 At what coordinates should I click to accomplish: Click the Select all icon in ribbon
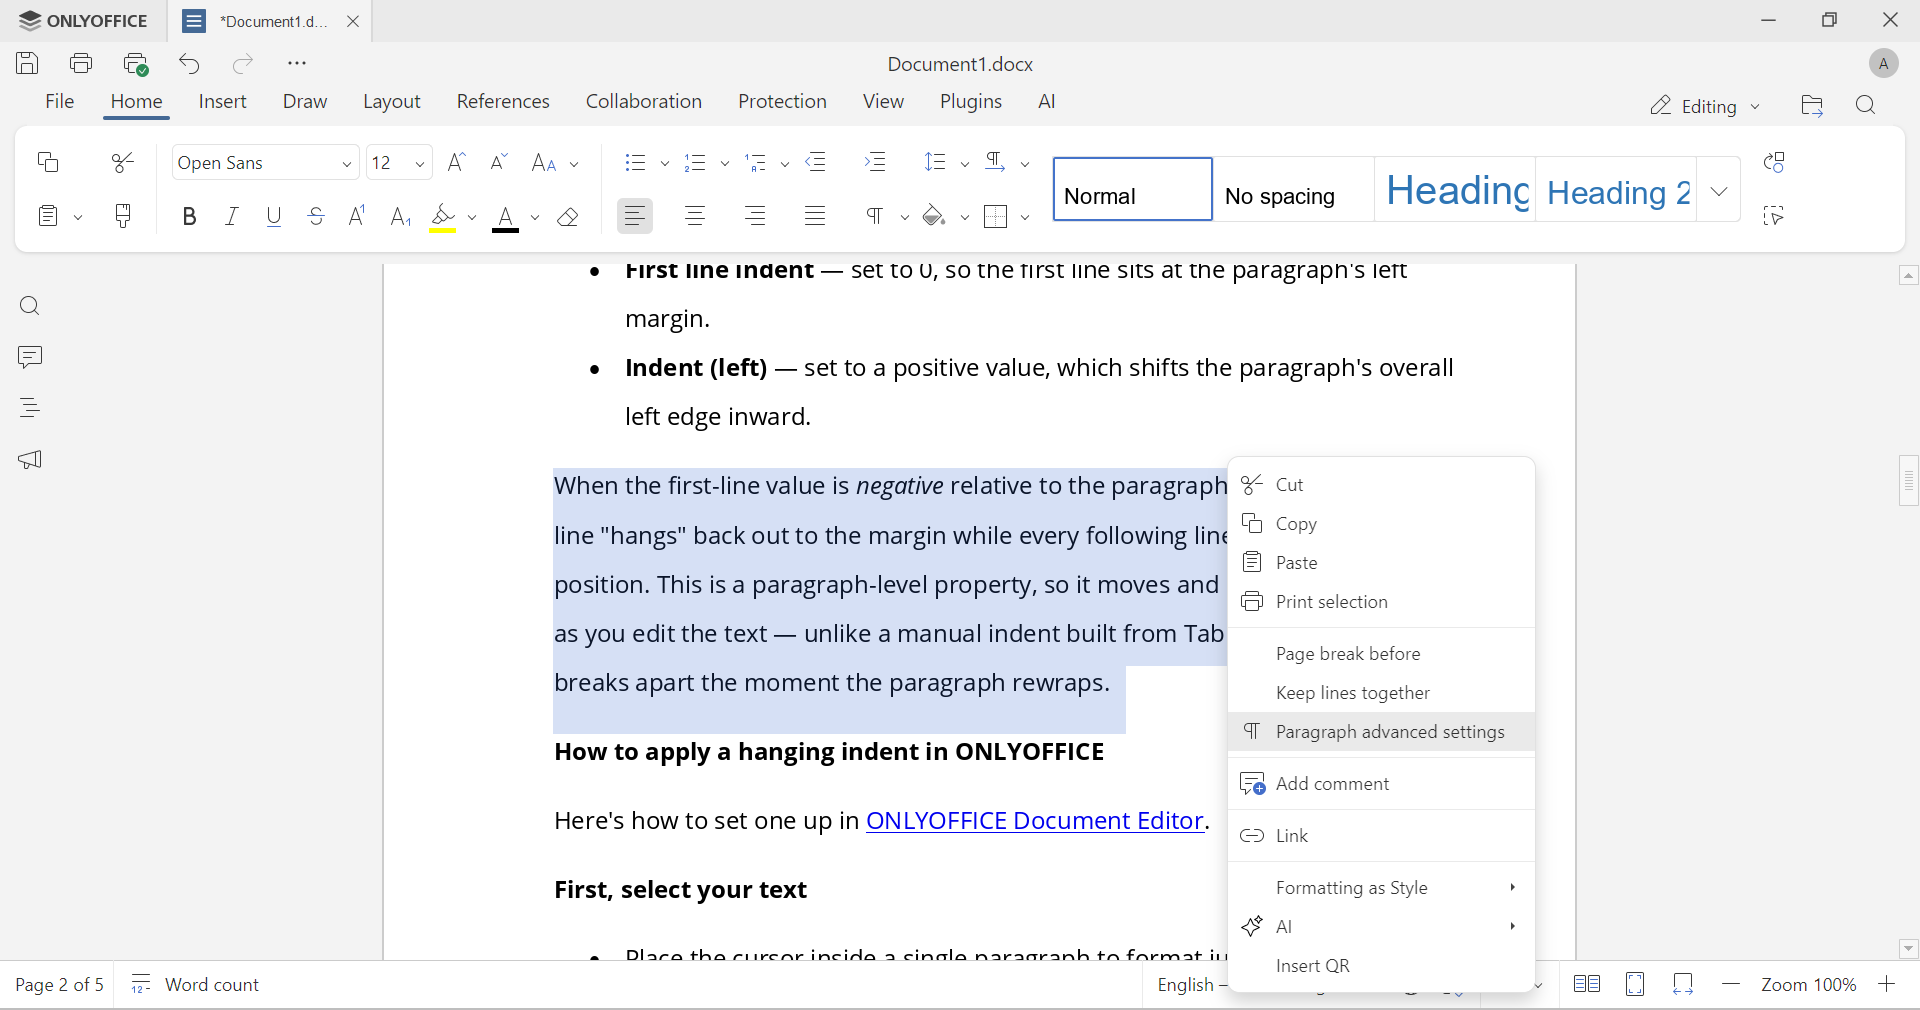coord(1775,216)
